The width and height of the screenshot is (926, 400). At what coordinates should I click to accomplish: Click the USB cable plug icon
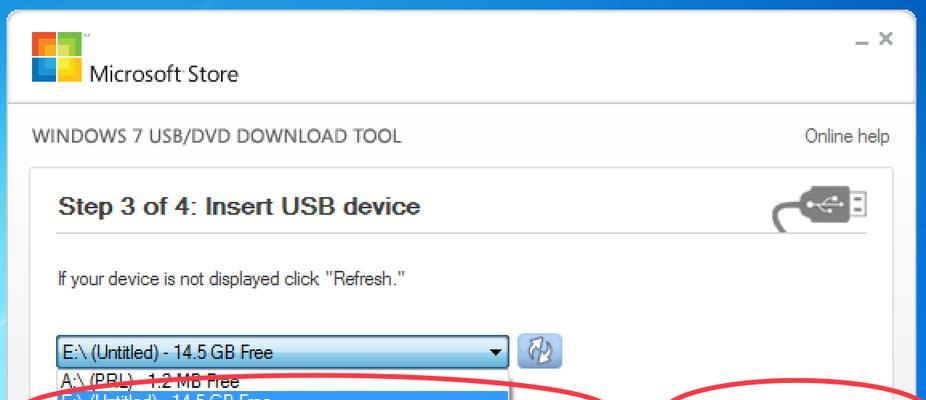(820, 208)
